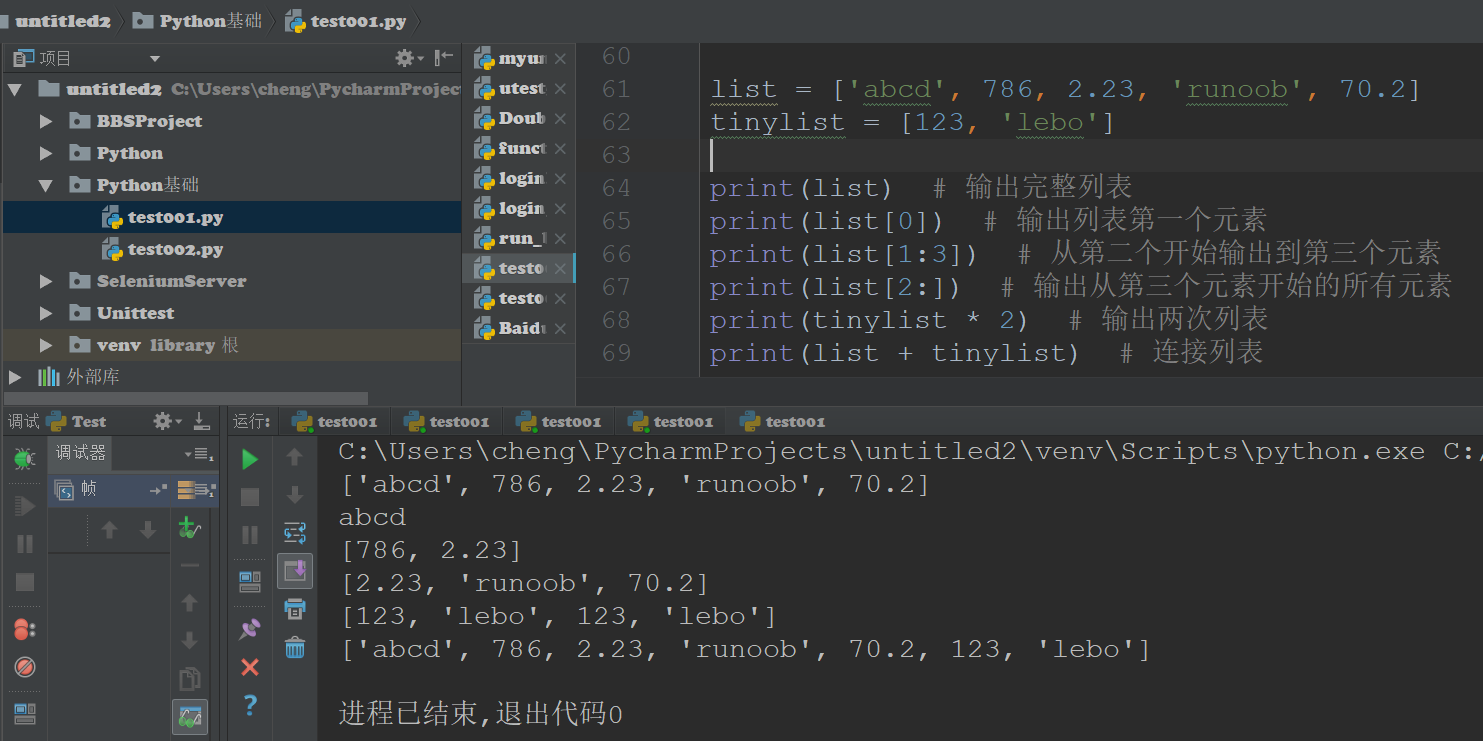Select the 调试器 debugger tab
The image size is (1483, 741).
pos(80,453)
